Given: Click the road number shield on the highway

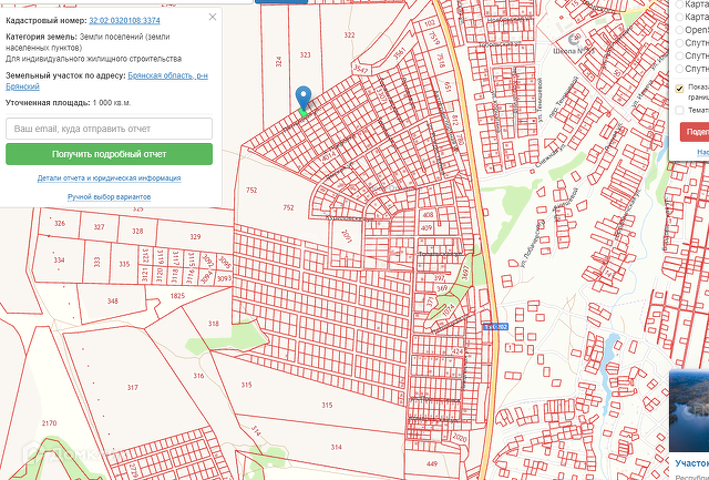Looking at the screenshot, I should tap(494, 326).
